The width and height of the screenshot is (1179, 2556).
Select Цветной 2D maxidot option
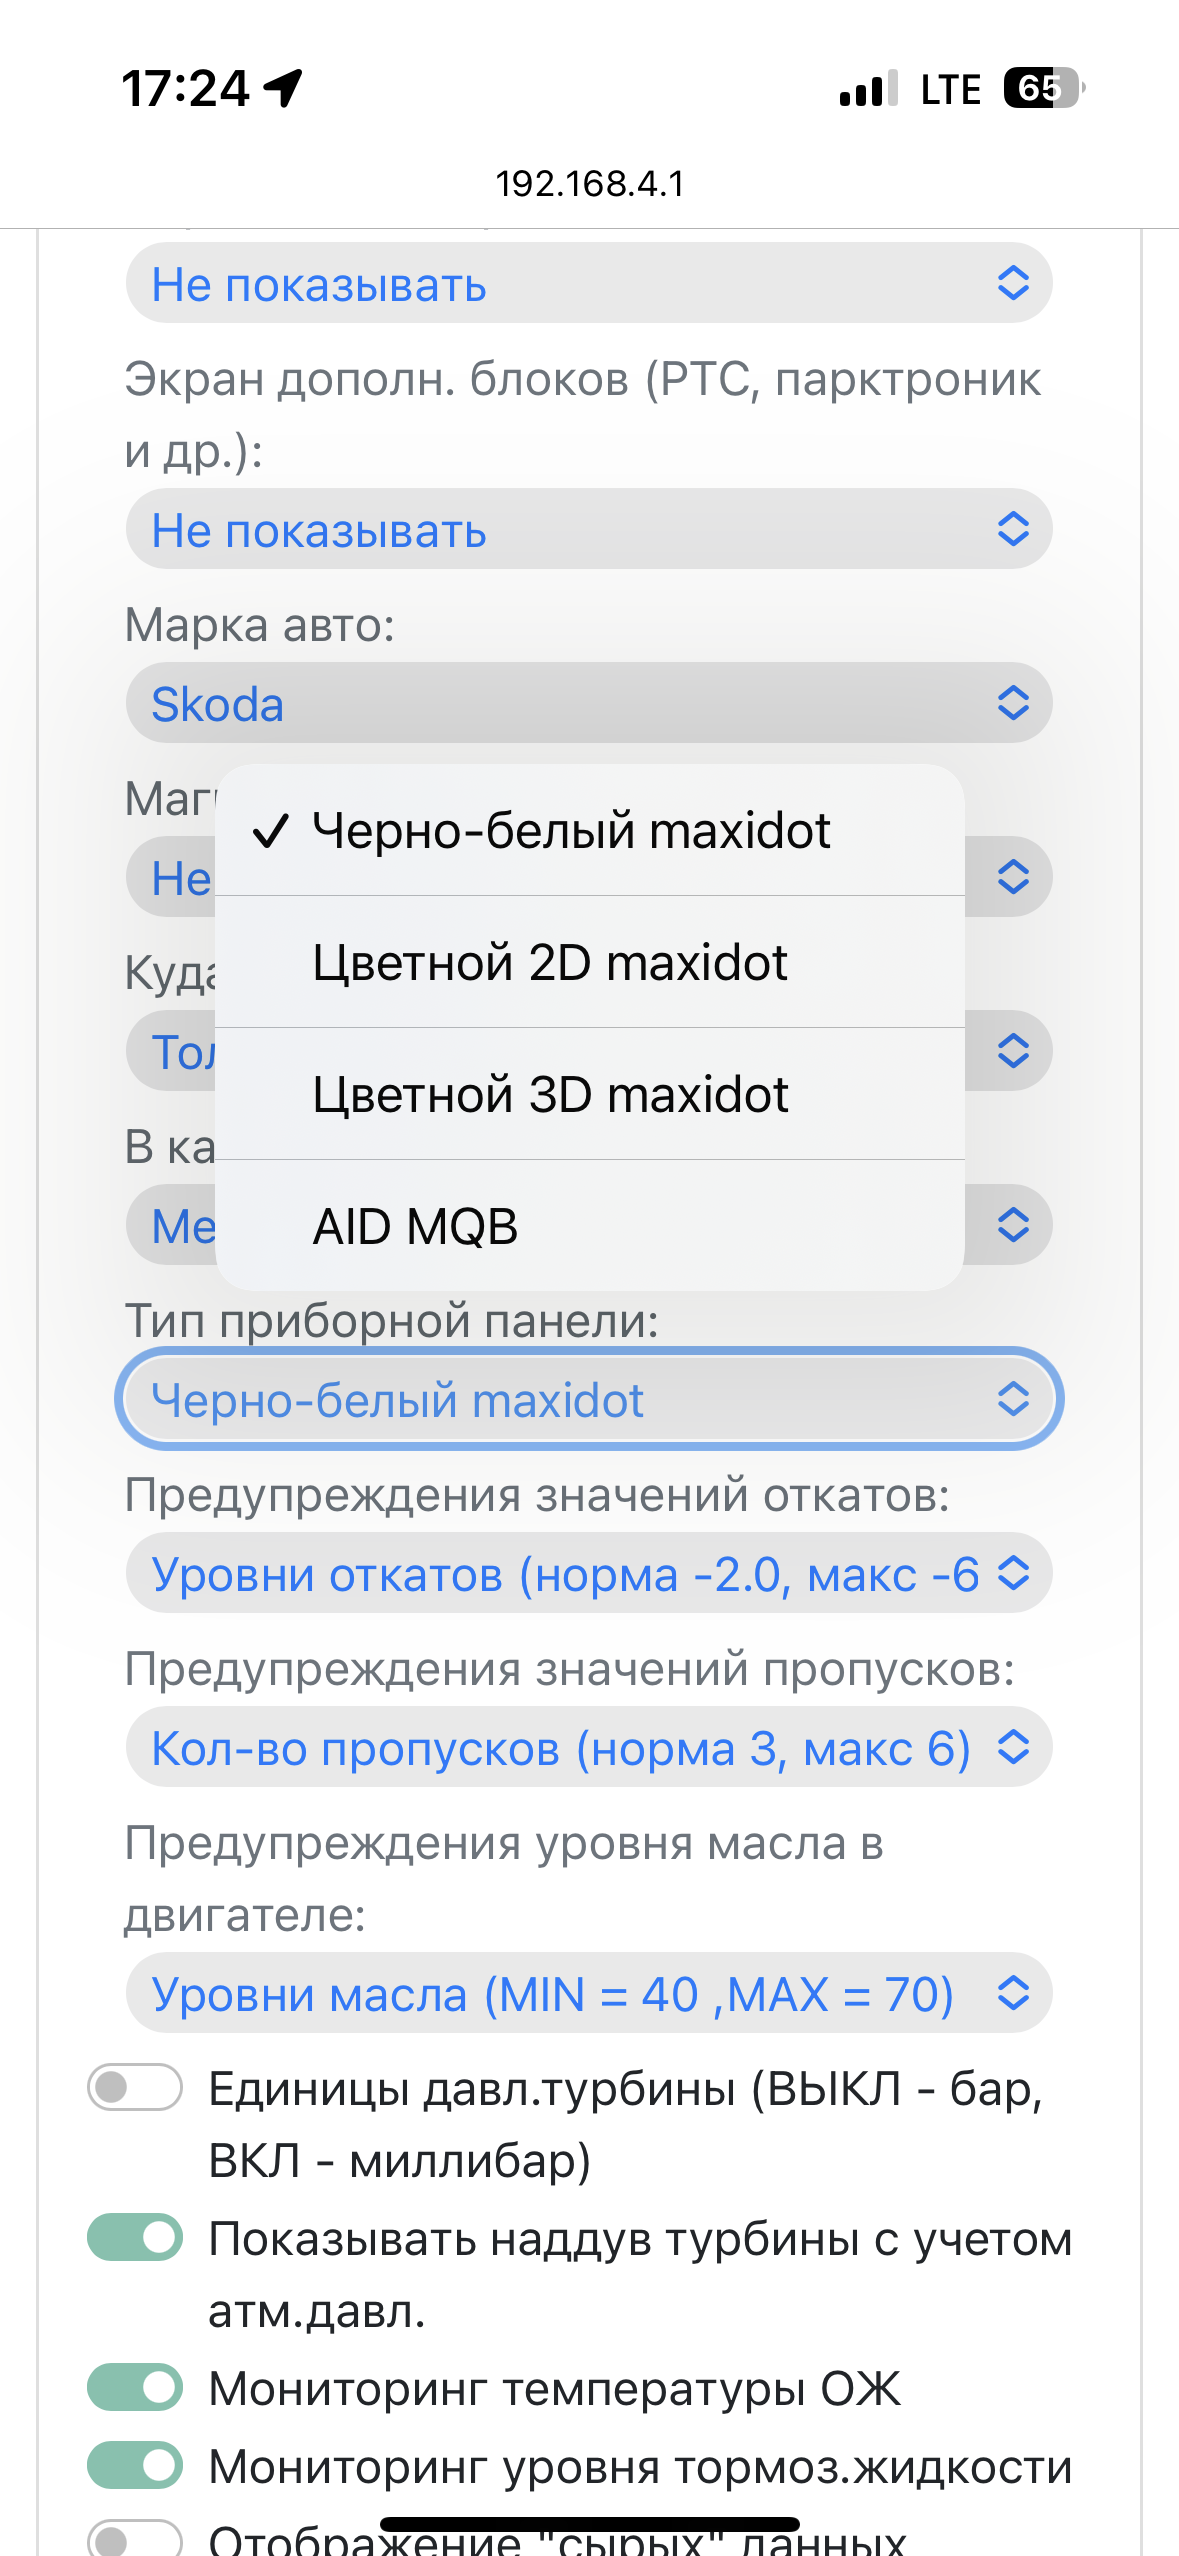(589, 962)
